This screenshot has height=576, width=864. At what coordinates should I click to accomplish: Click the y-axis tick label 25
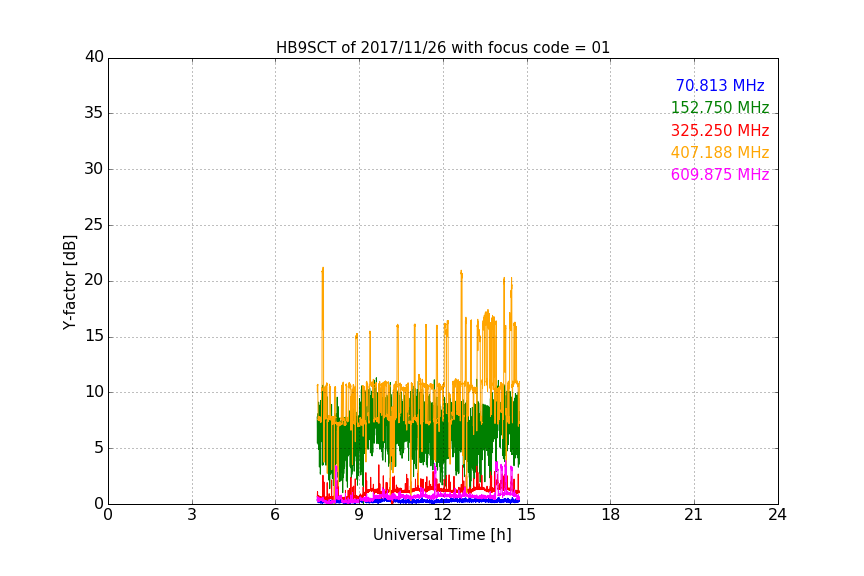(94, 225)
